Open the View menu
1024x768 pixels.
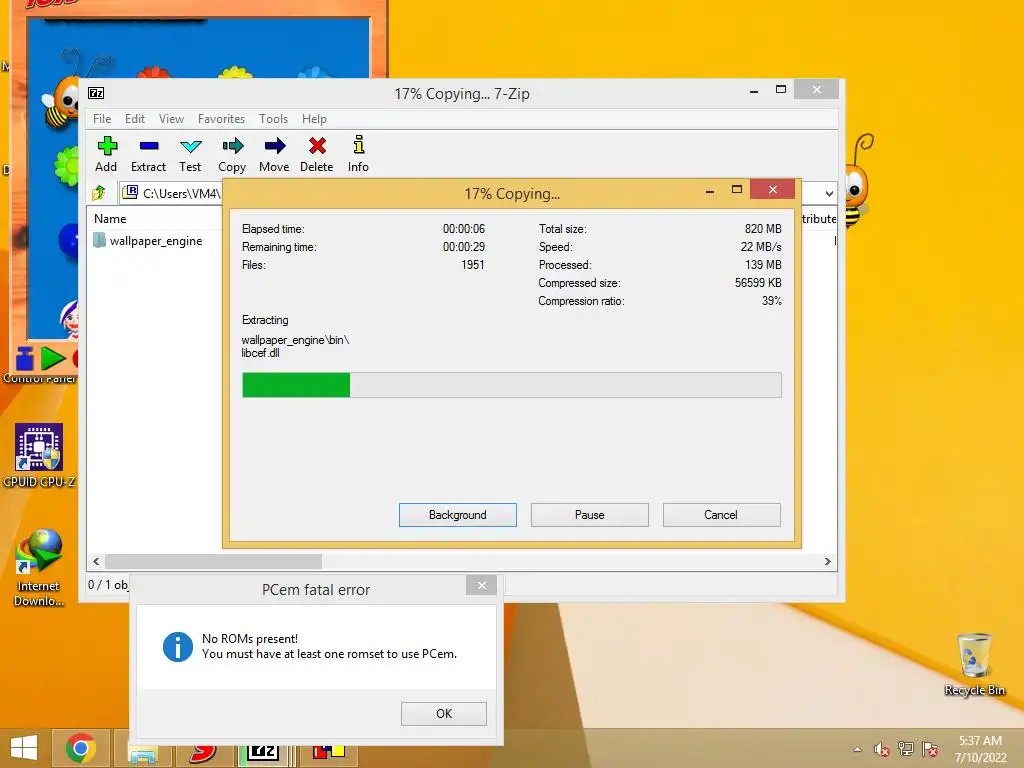point(171,119)
